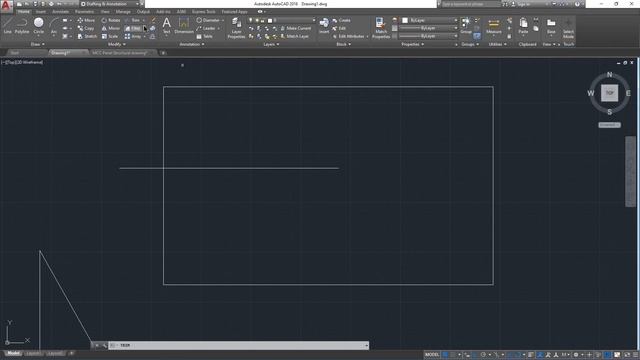Open the Drafting & Annotation workspace dropdown
The height and width of the screenshot is (360, 640).
click(x=110, y=4)
